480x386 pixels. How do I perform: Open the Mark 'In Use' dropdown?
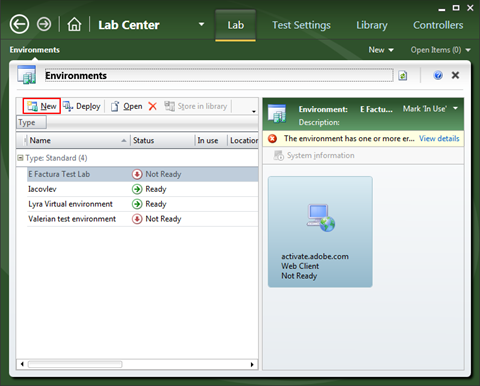(x=430, y=109)
